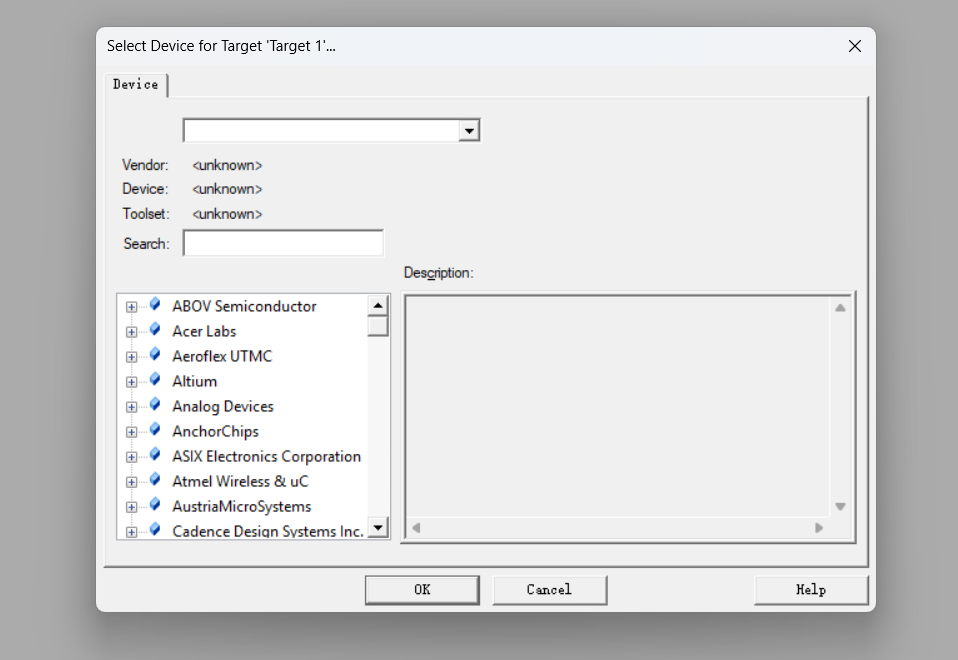Select Aeroflex UTMC in vendor list
Viewport: 958px width, 660px height.
(222, 356)
